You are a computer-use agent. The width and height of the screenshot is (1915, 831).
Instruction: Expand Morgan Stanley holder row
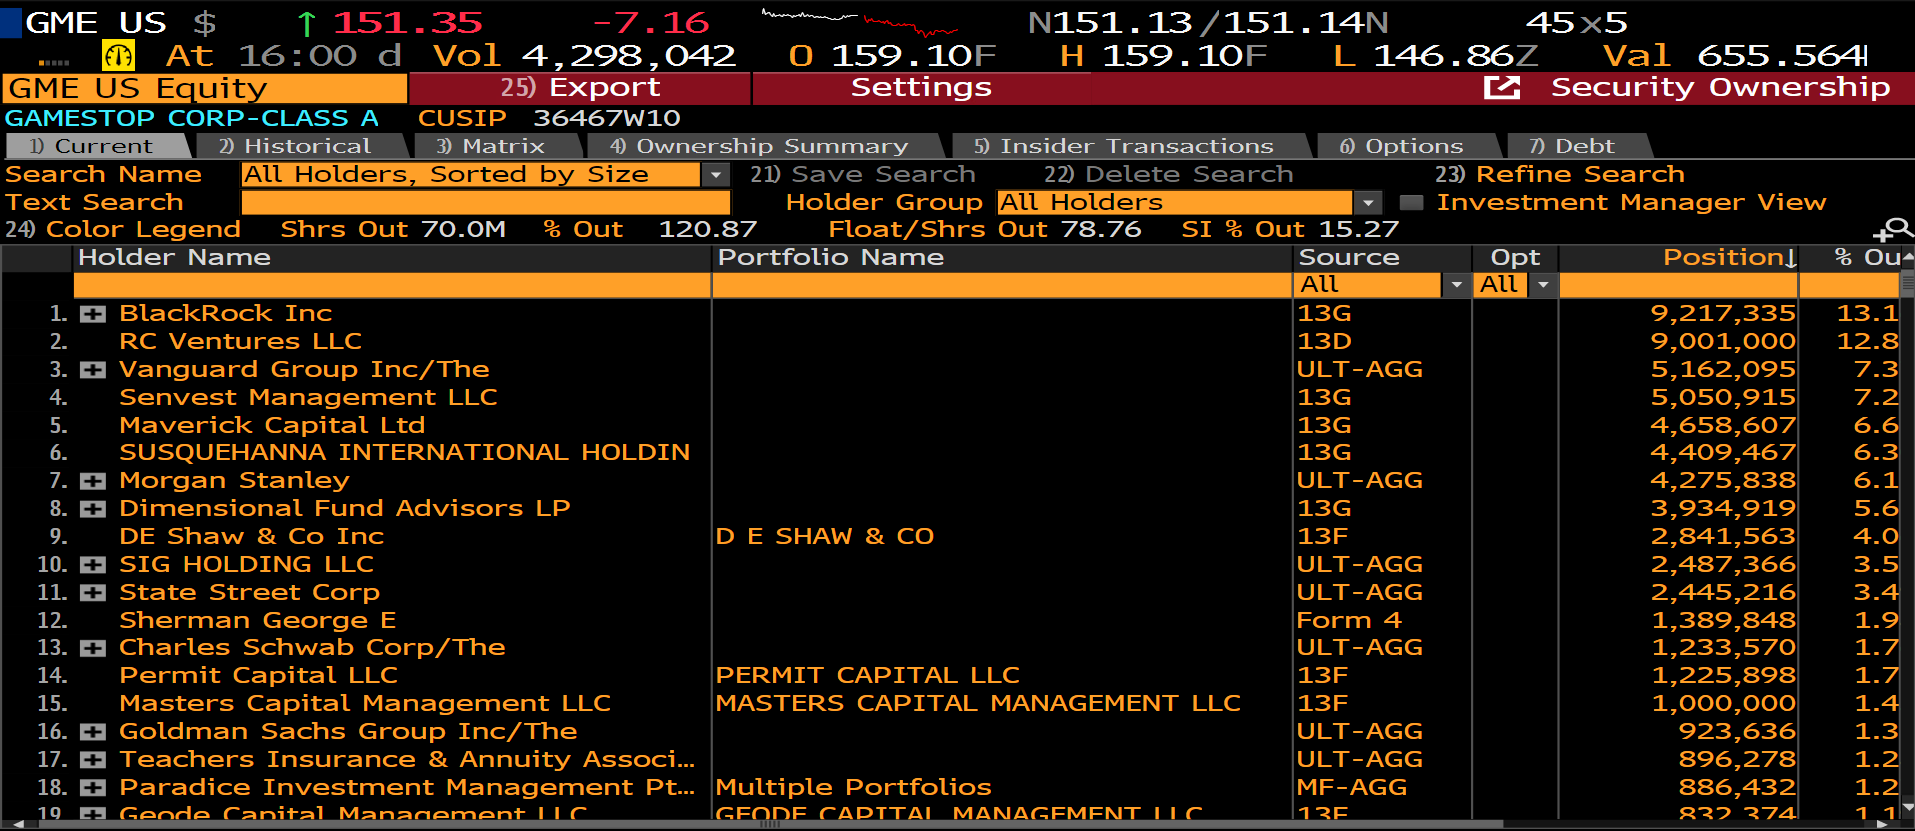click(x=93, y=481)
